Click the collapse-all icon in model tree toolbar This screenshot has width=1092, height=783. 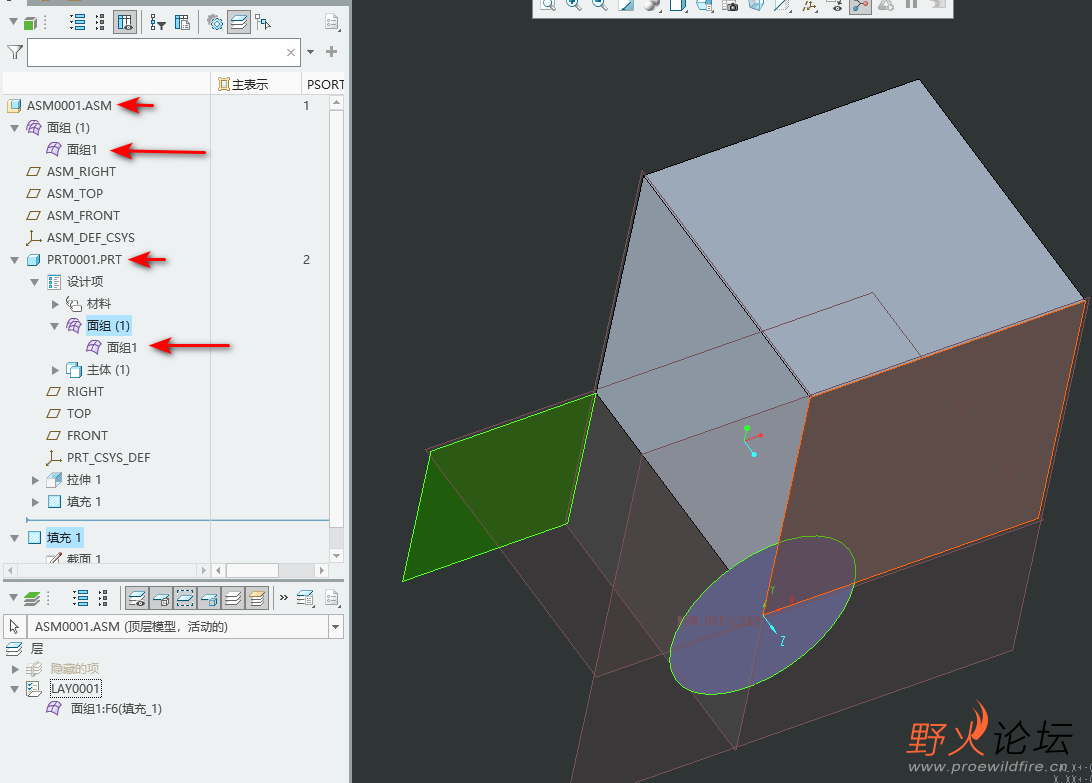[100, 23]
